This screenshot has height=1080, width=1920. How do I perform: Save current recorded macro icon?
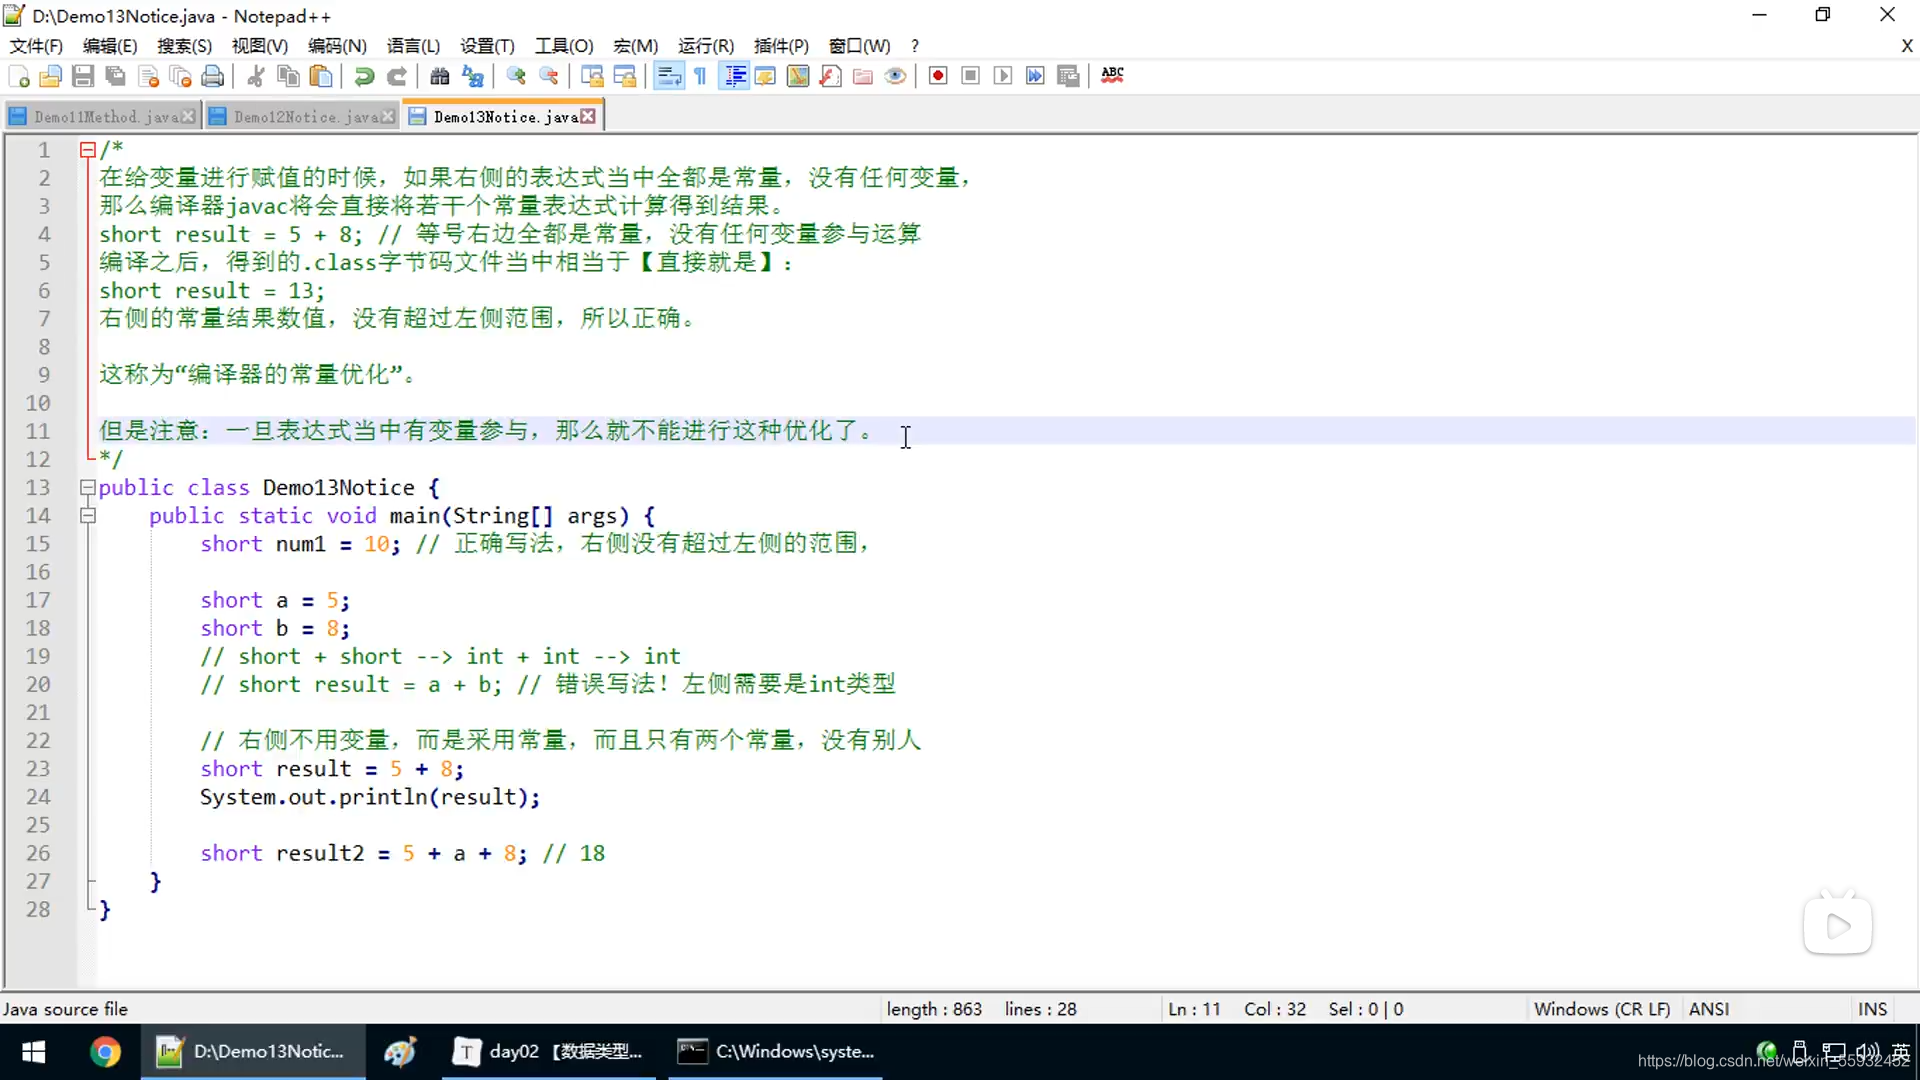[x=1068, y=76]
